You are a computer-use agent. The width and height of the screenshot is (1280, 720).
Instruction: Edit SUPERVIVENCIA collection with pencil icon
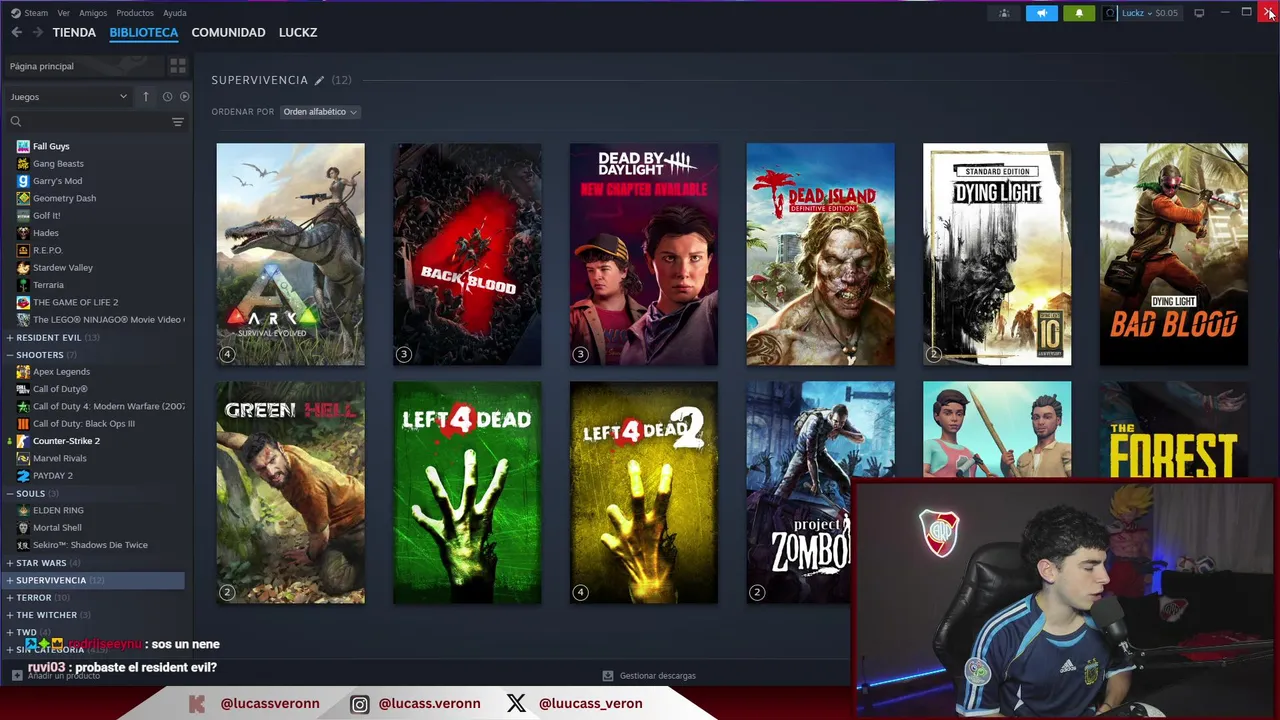(x=319, y=80)
